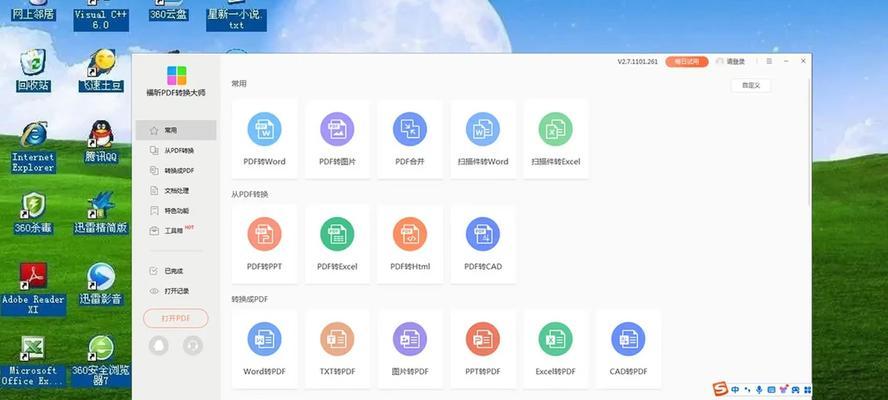
Task: Open the PDF转图片 tool
Action: pos(337,139)
